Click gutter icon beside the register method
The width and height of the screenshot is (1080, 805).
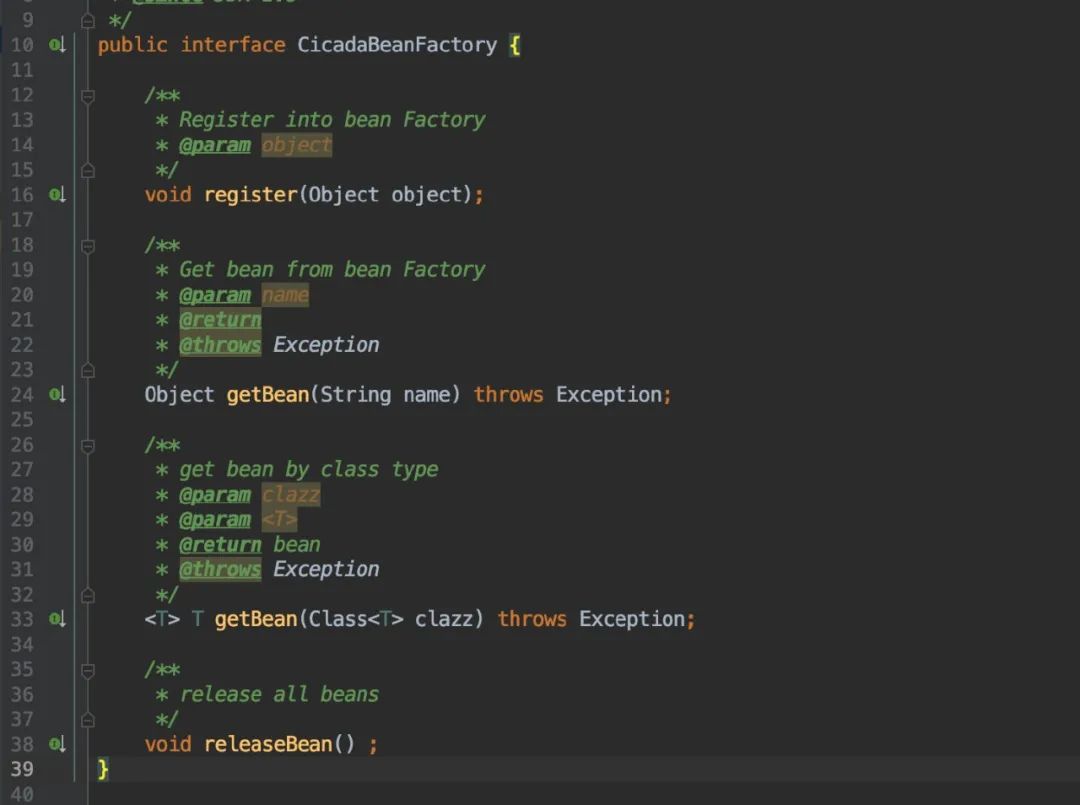[x=57, y=195]
